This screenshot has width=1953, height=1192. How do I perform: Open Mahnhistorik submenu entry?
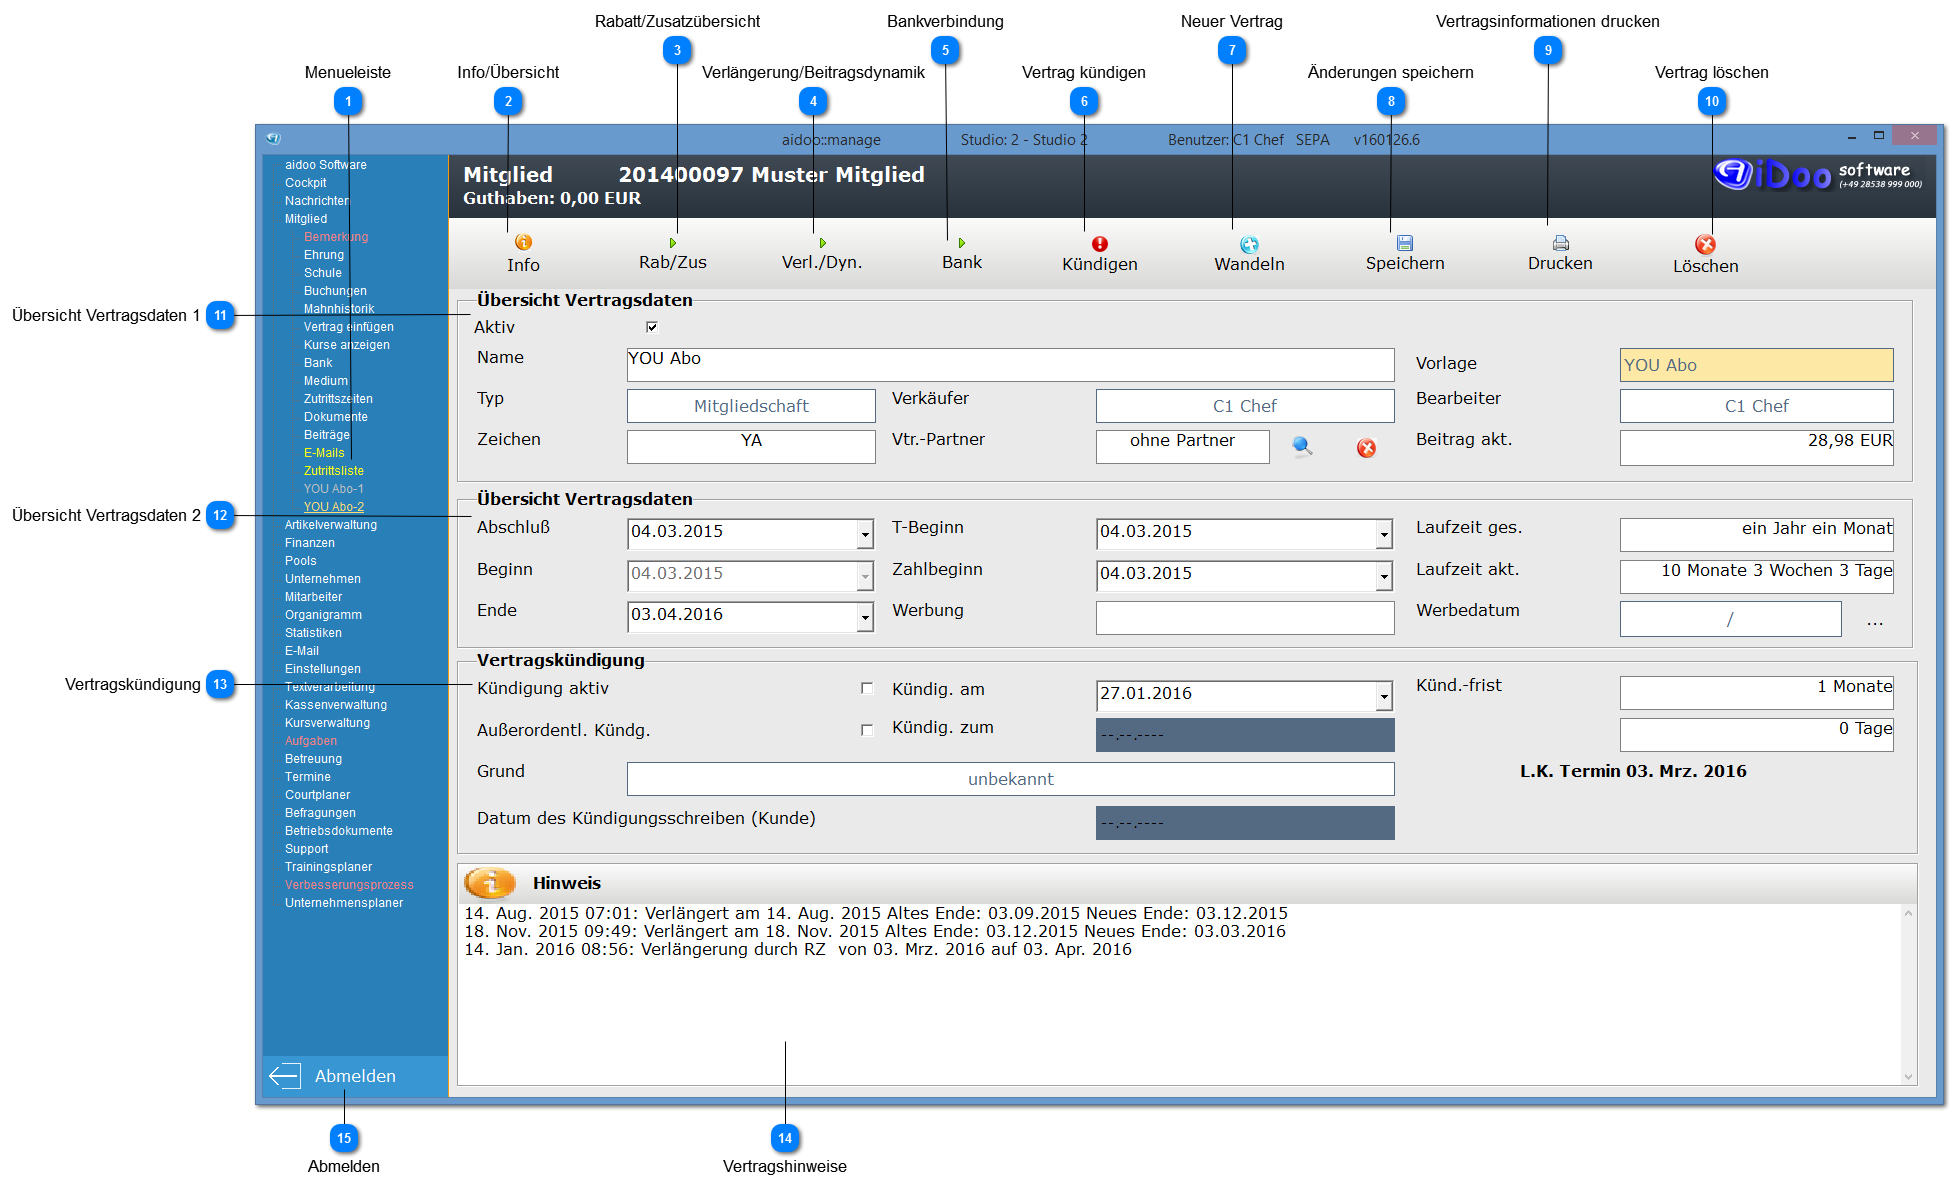[339, 309]
